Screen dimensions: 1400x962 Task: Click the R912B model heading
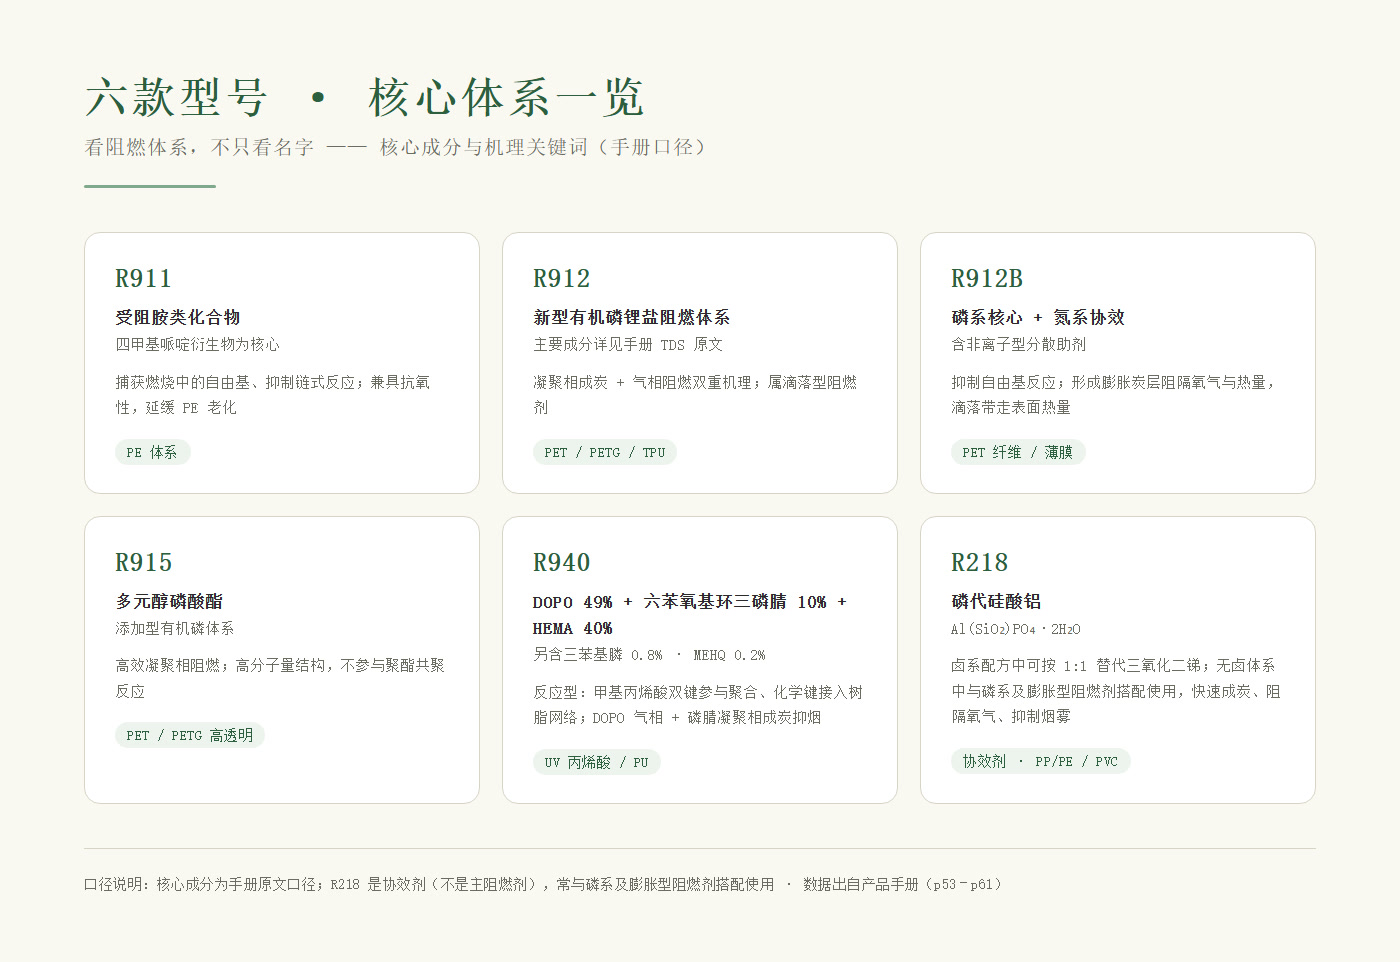coord(987,278)
